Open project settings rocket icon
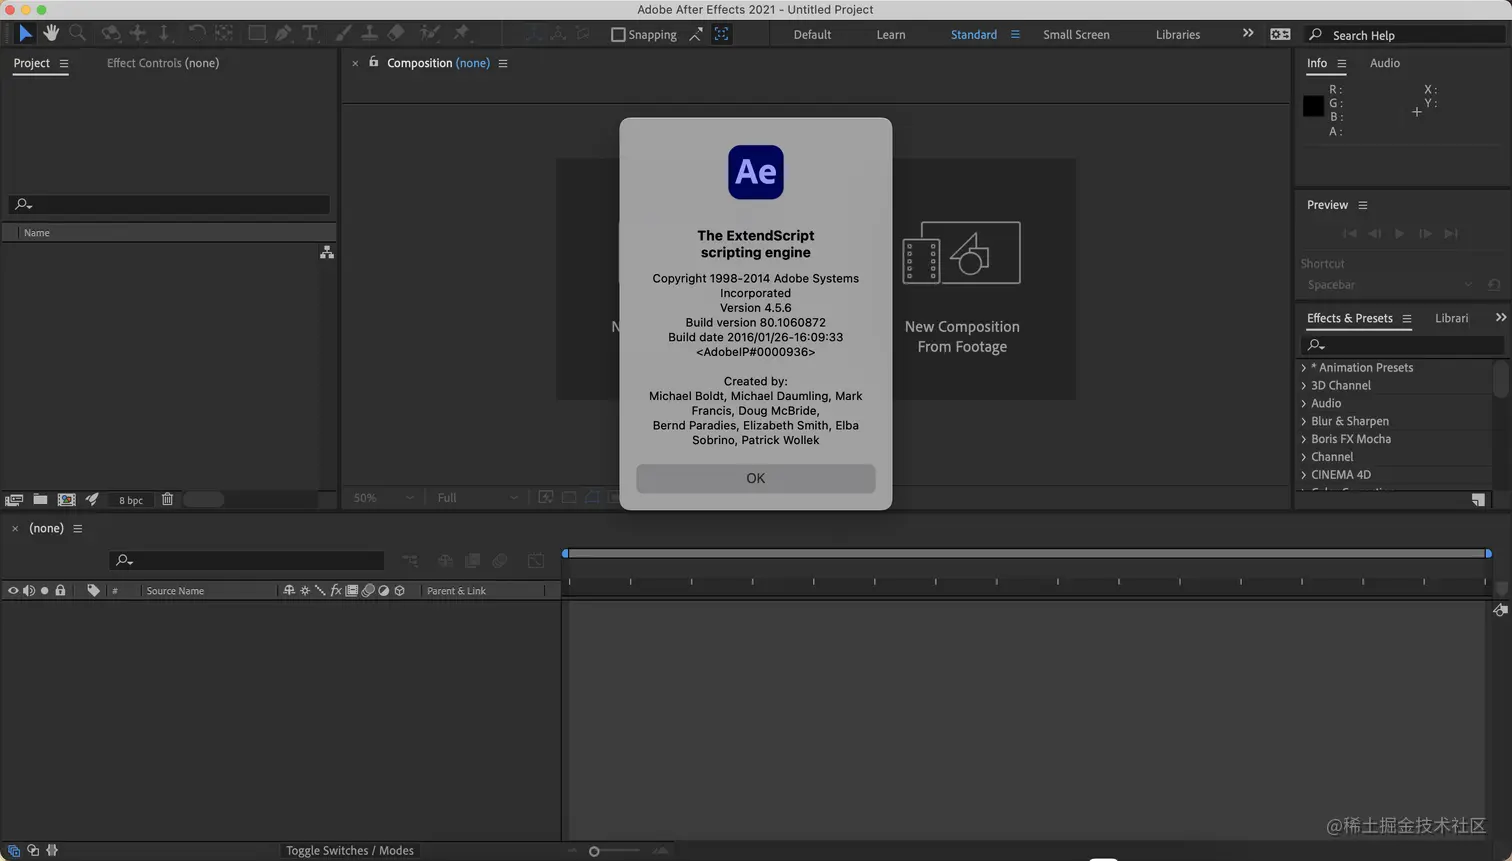 tap(92, 499)
